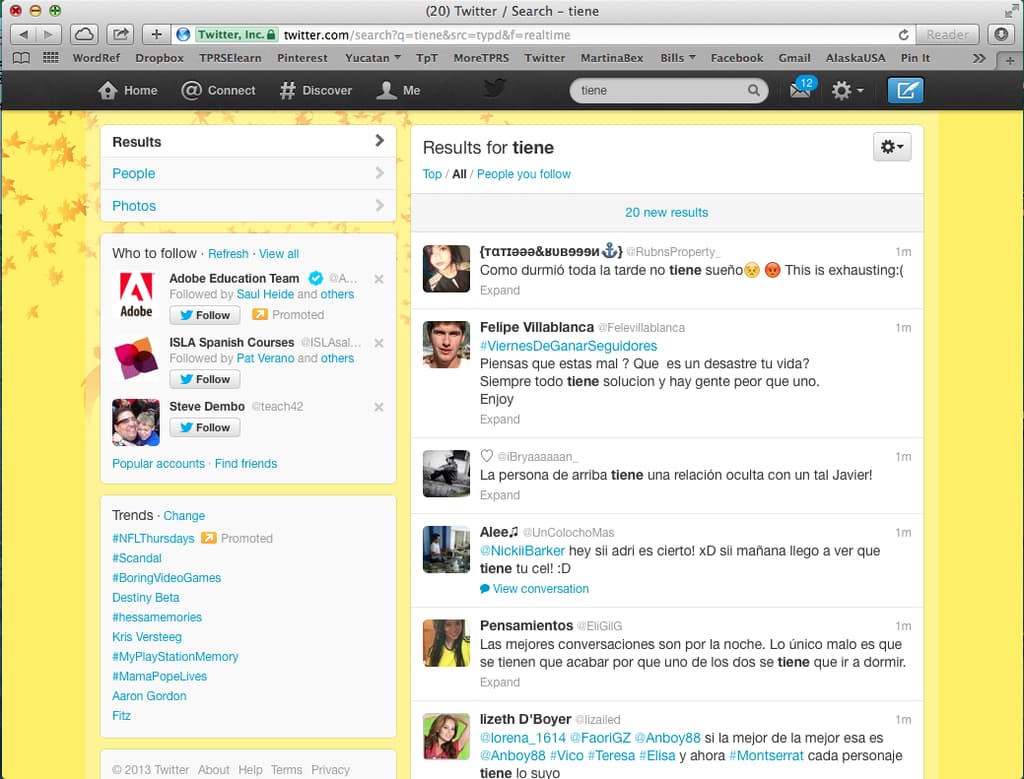Change Trends location
This screenshot has height=779, width=1024.
tap(184, 516)
